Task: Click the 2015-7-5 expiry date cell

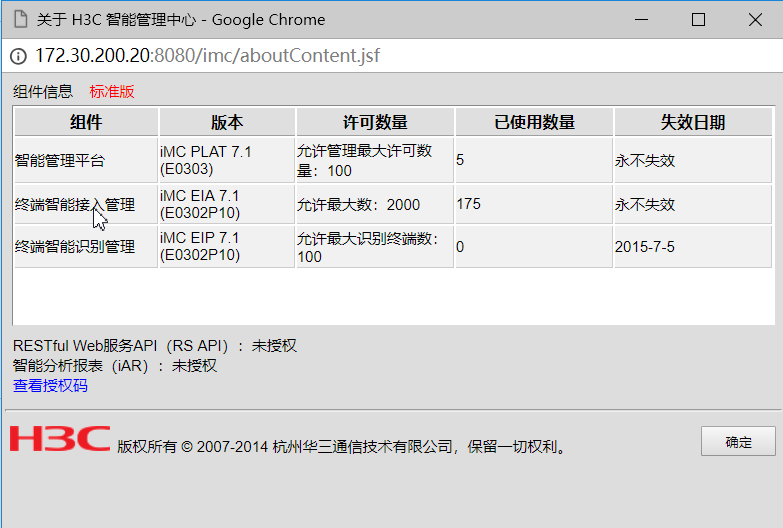Action: pyautogui.click(x=645, y=247)
